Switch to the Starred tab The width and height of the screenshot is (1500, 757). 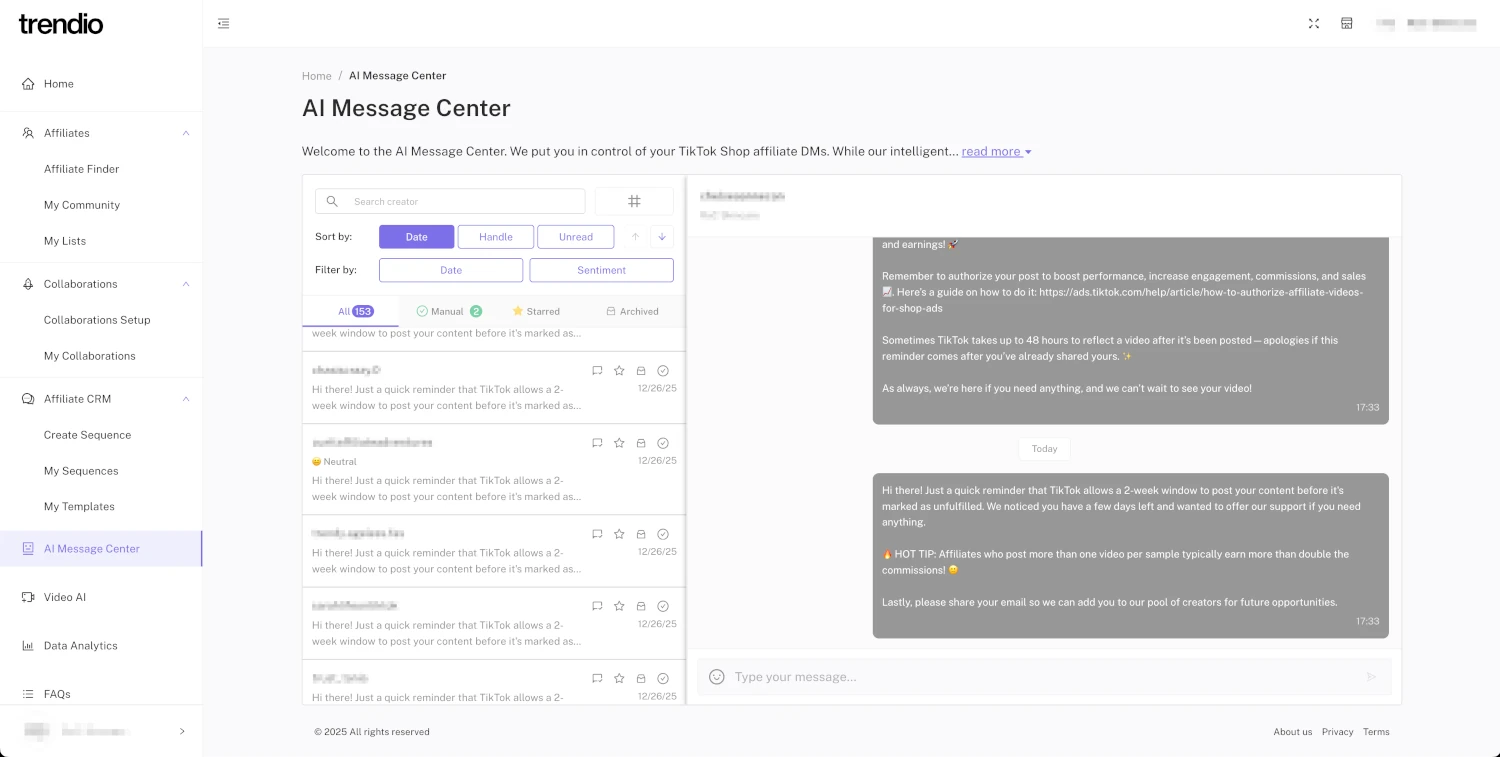point(536,311)
